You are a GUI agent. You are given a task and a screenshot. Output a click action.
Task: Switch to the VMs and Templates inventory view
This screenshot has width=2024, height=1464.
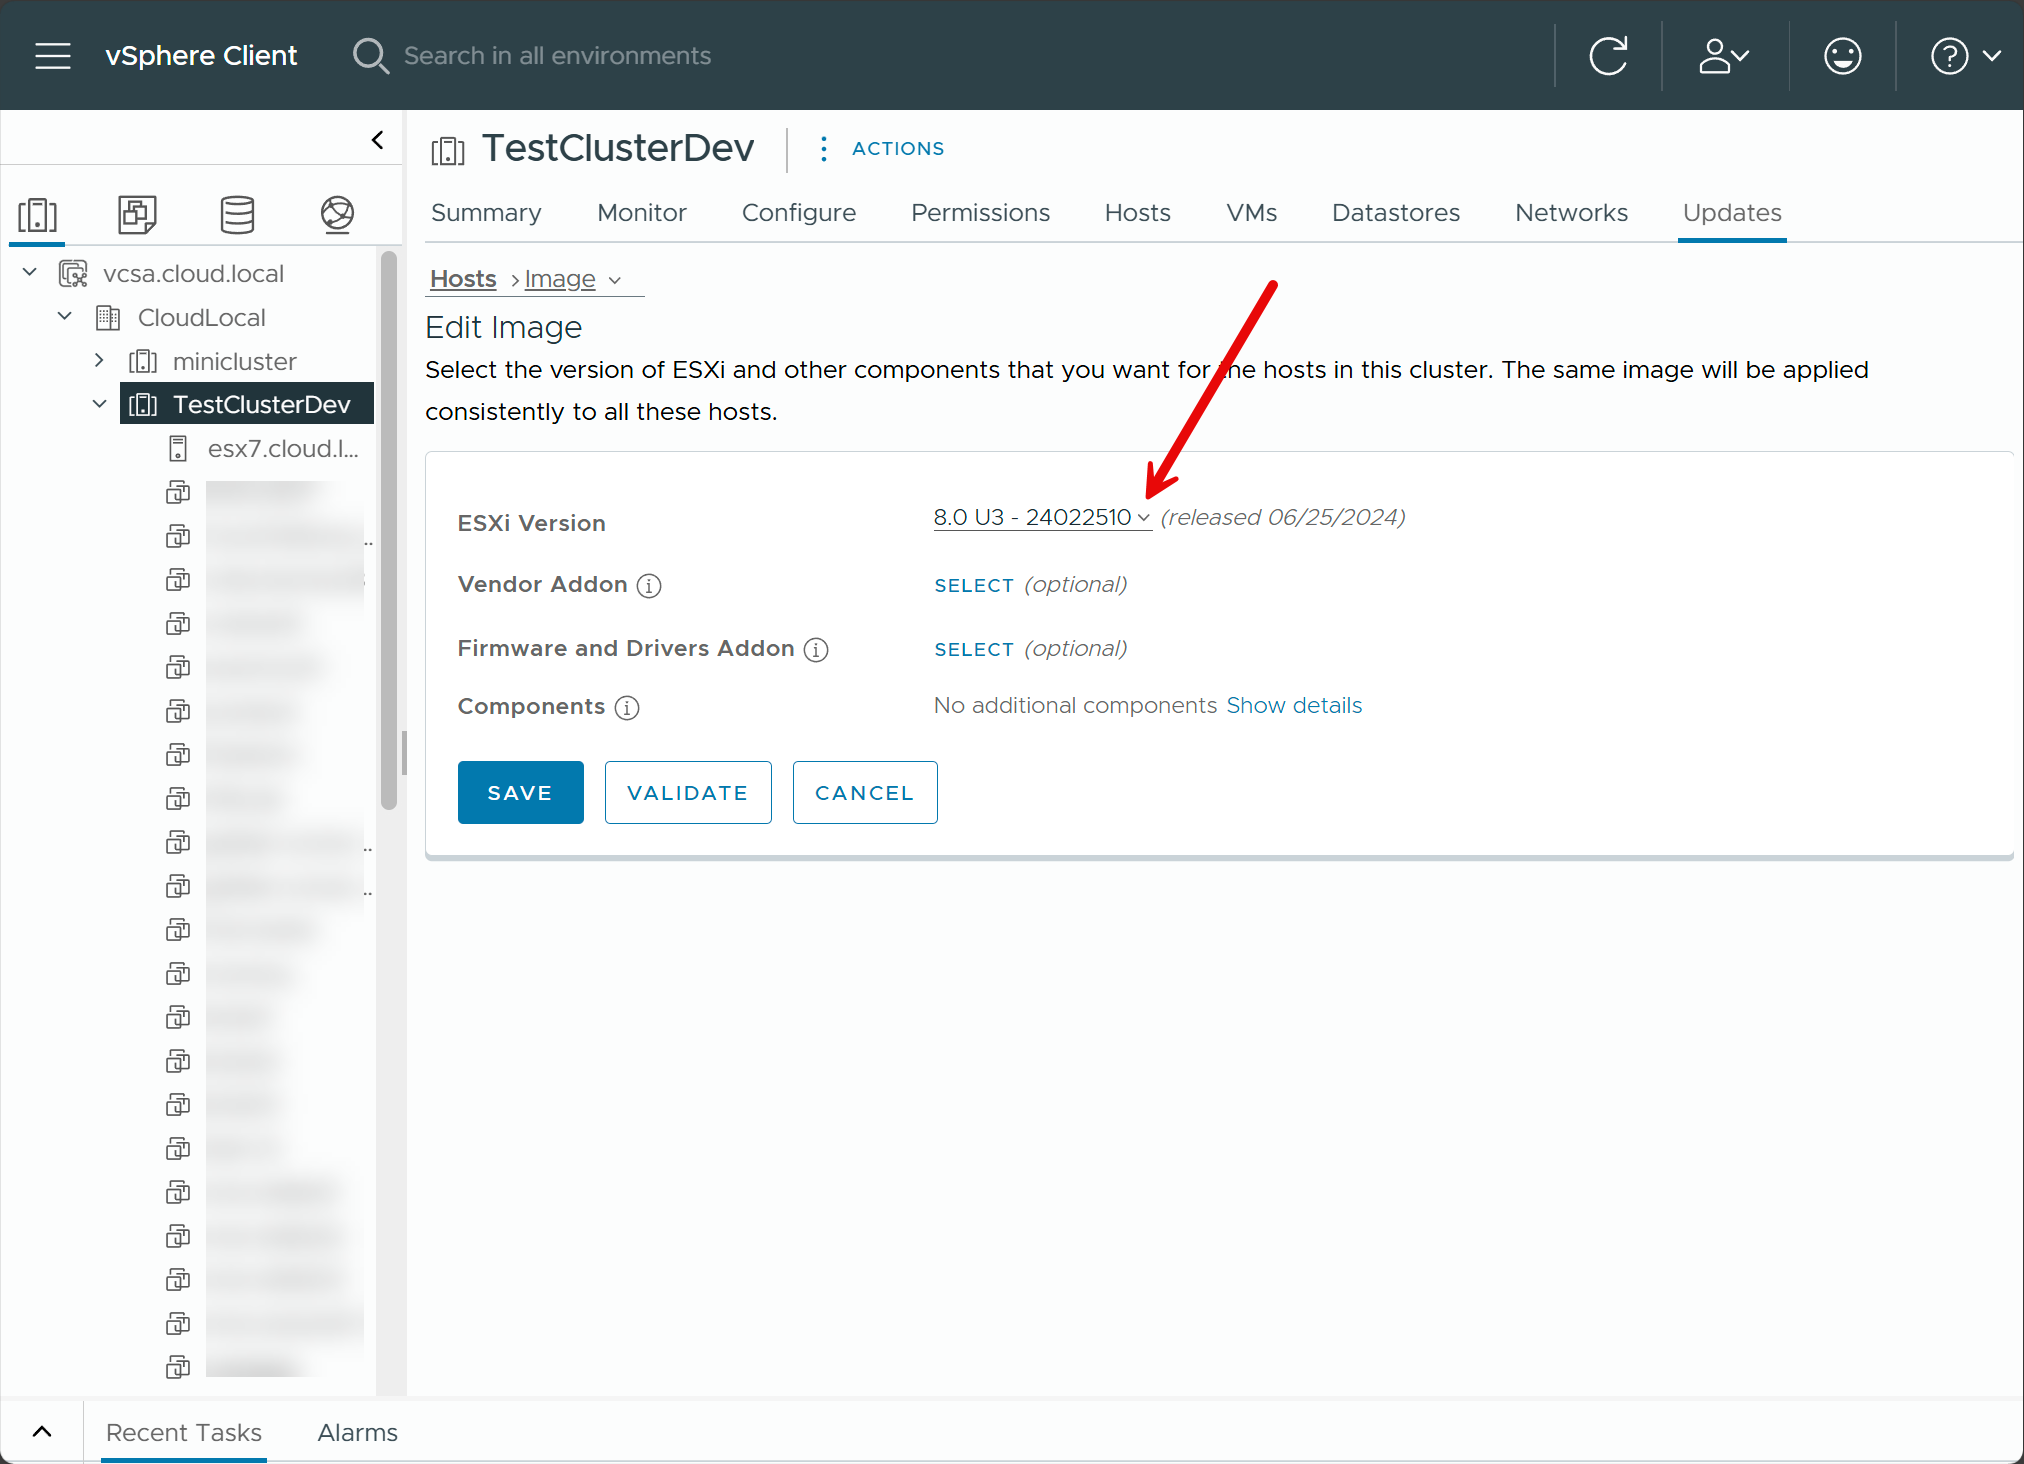[137, 214]
